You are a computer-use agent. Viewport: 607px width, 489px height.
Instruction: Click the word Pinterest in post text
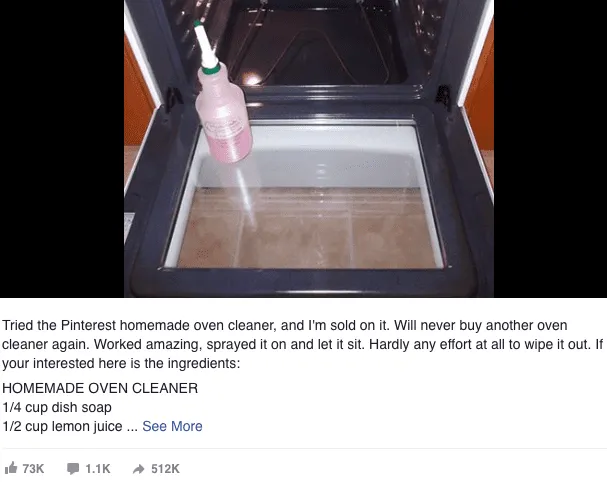pos(88,325)
